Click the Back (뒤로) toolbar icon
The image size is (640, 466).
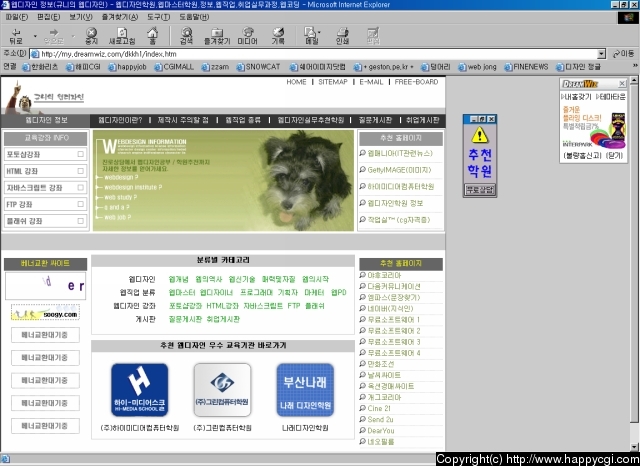coord(16,36)
